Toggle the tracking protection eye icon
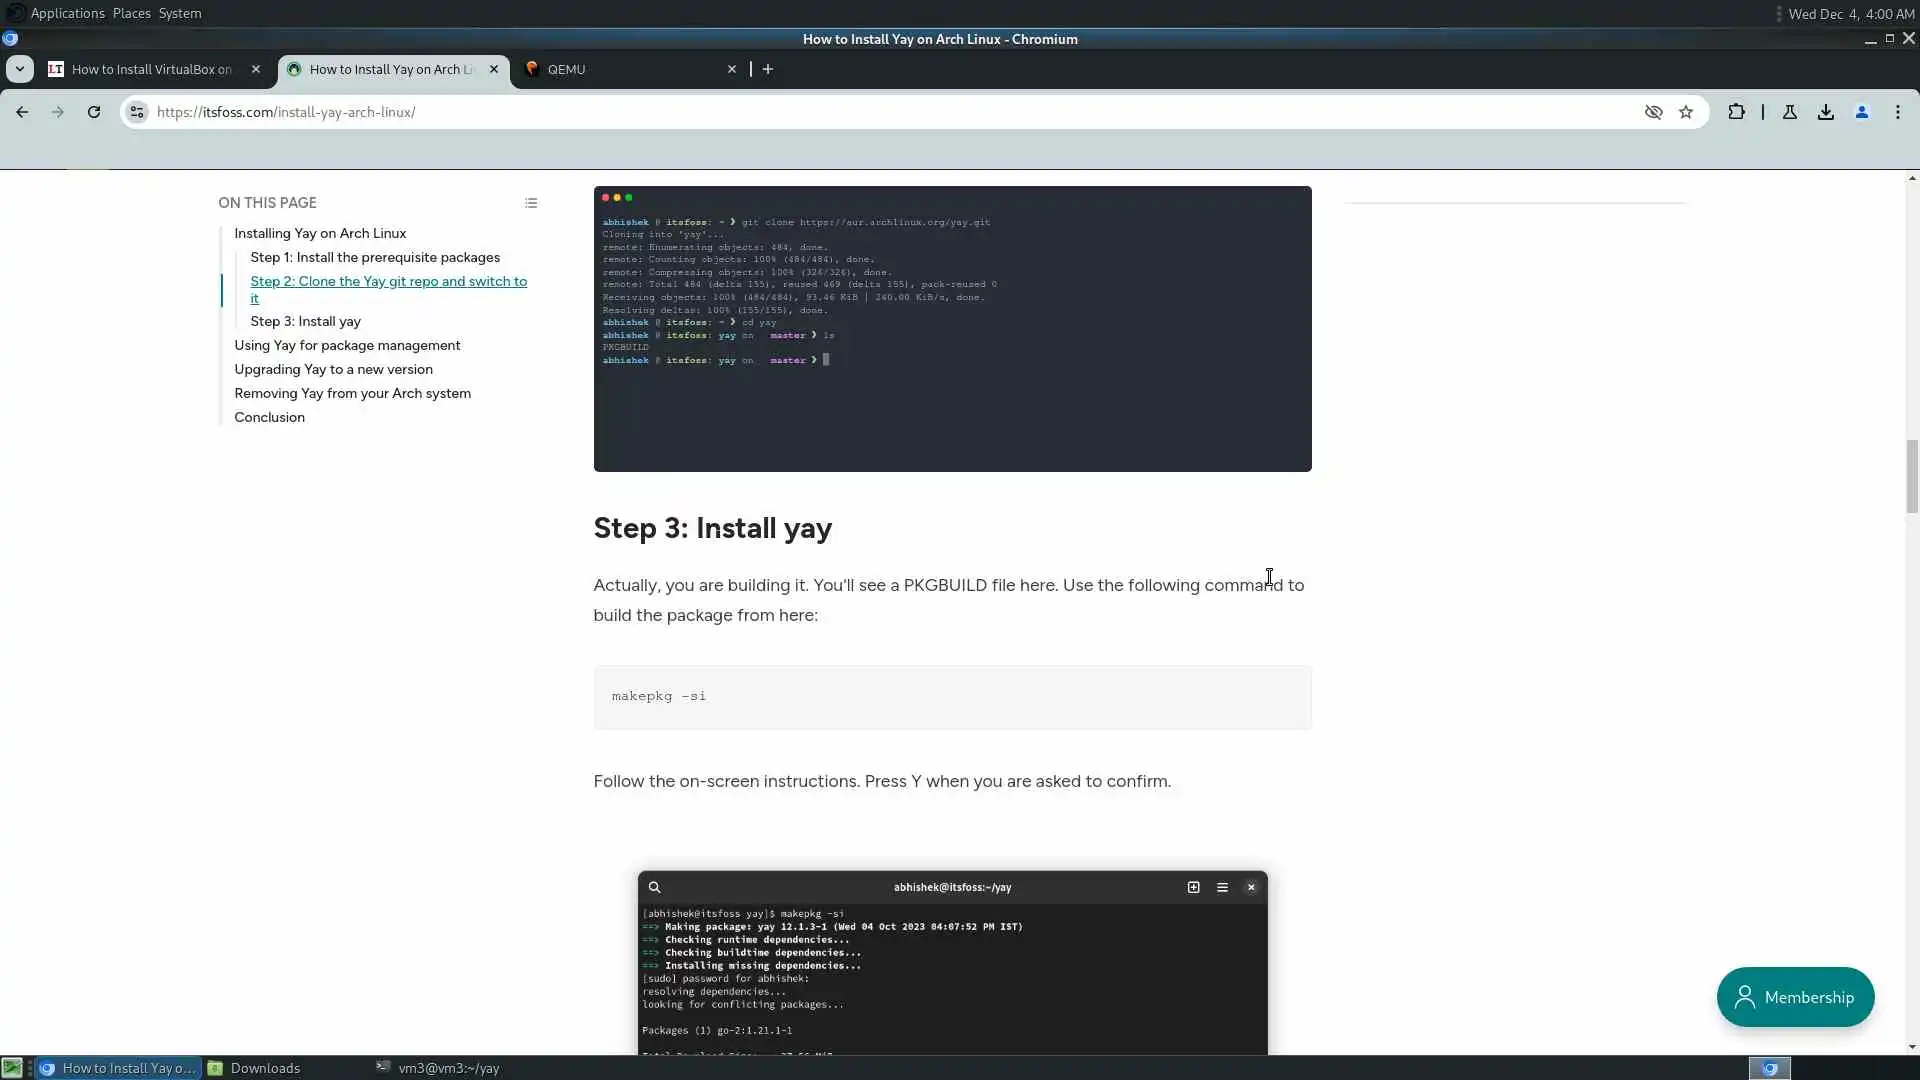This screenshot has width=1920, height=1080. pyautogui.click(x=1654, y=112)
